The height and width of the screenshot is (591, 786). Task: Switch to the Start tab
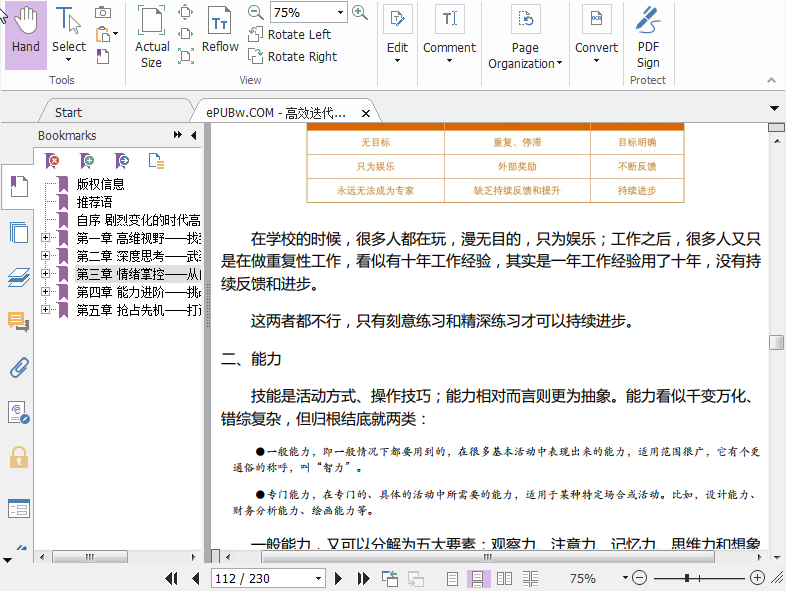(x=69, y=112)
